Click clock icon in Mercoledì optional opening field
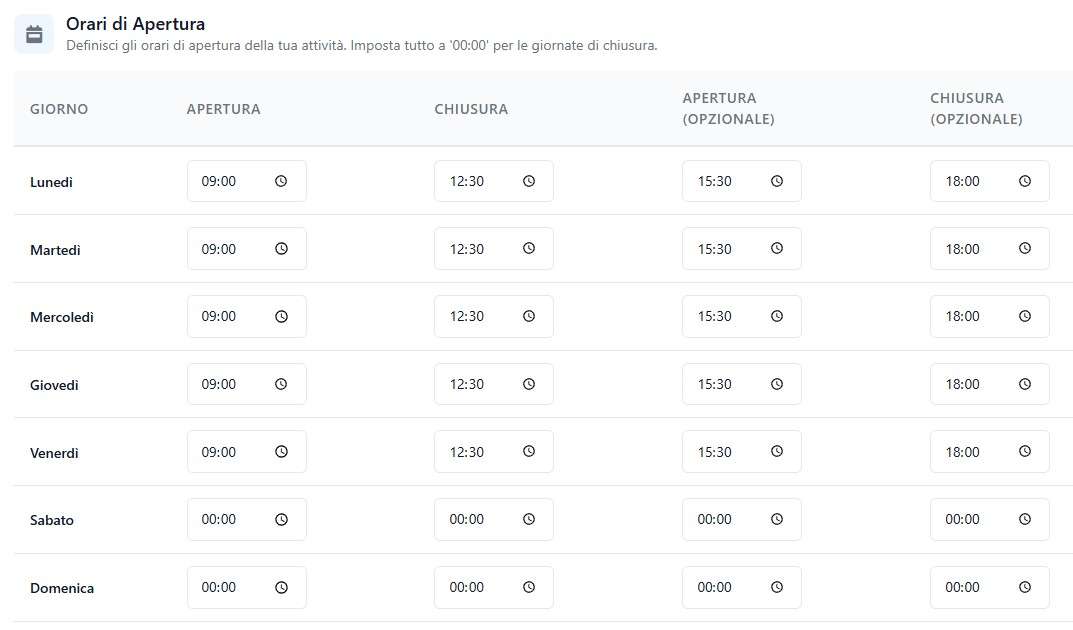This screenshot has height=630, width=1073. coord(777,316)
